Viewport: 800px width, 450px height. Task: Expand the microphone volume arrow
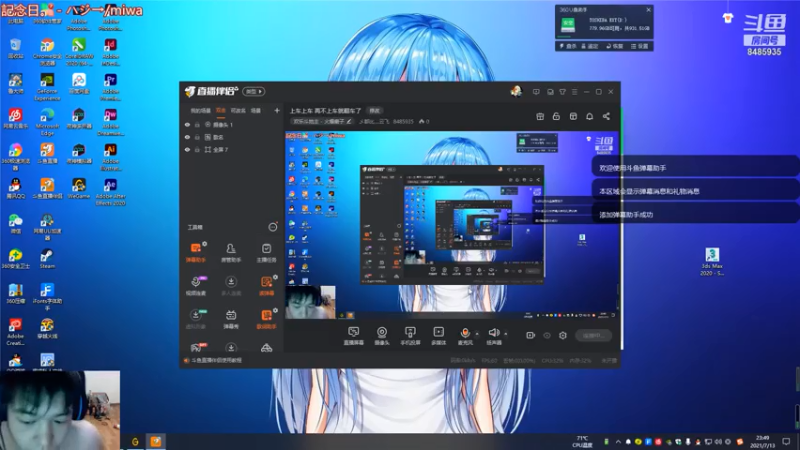coord(477,334)
